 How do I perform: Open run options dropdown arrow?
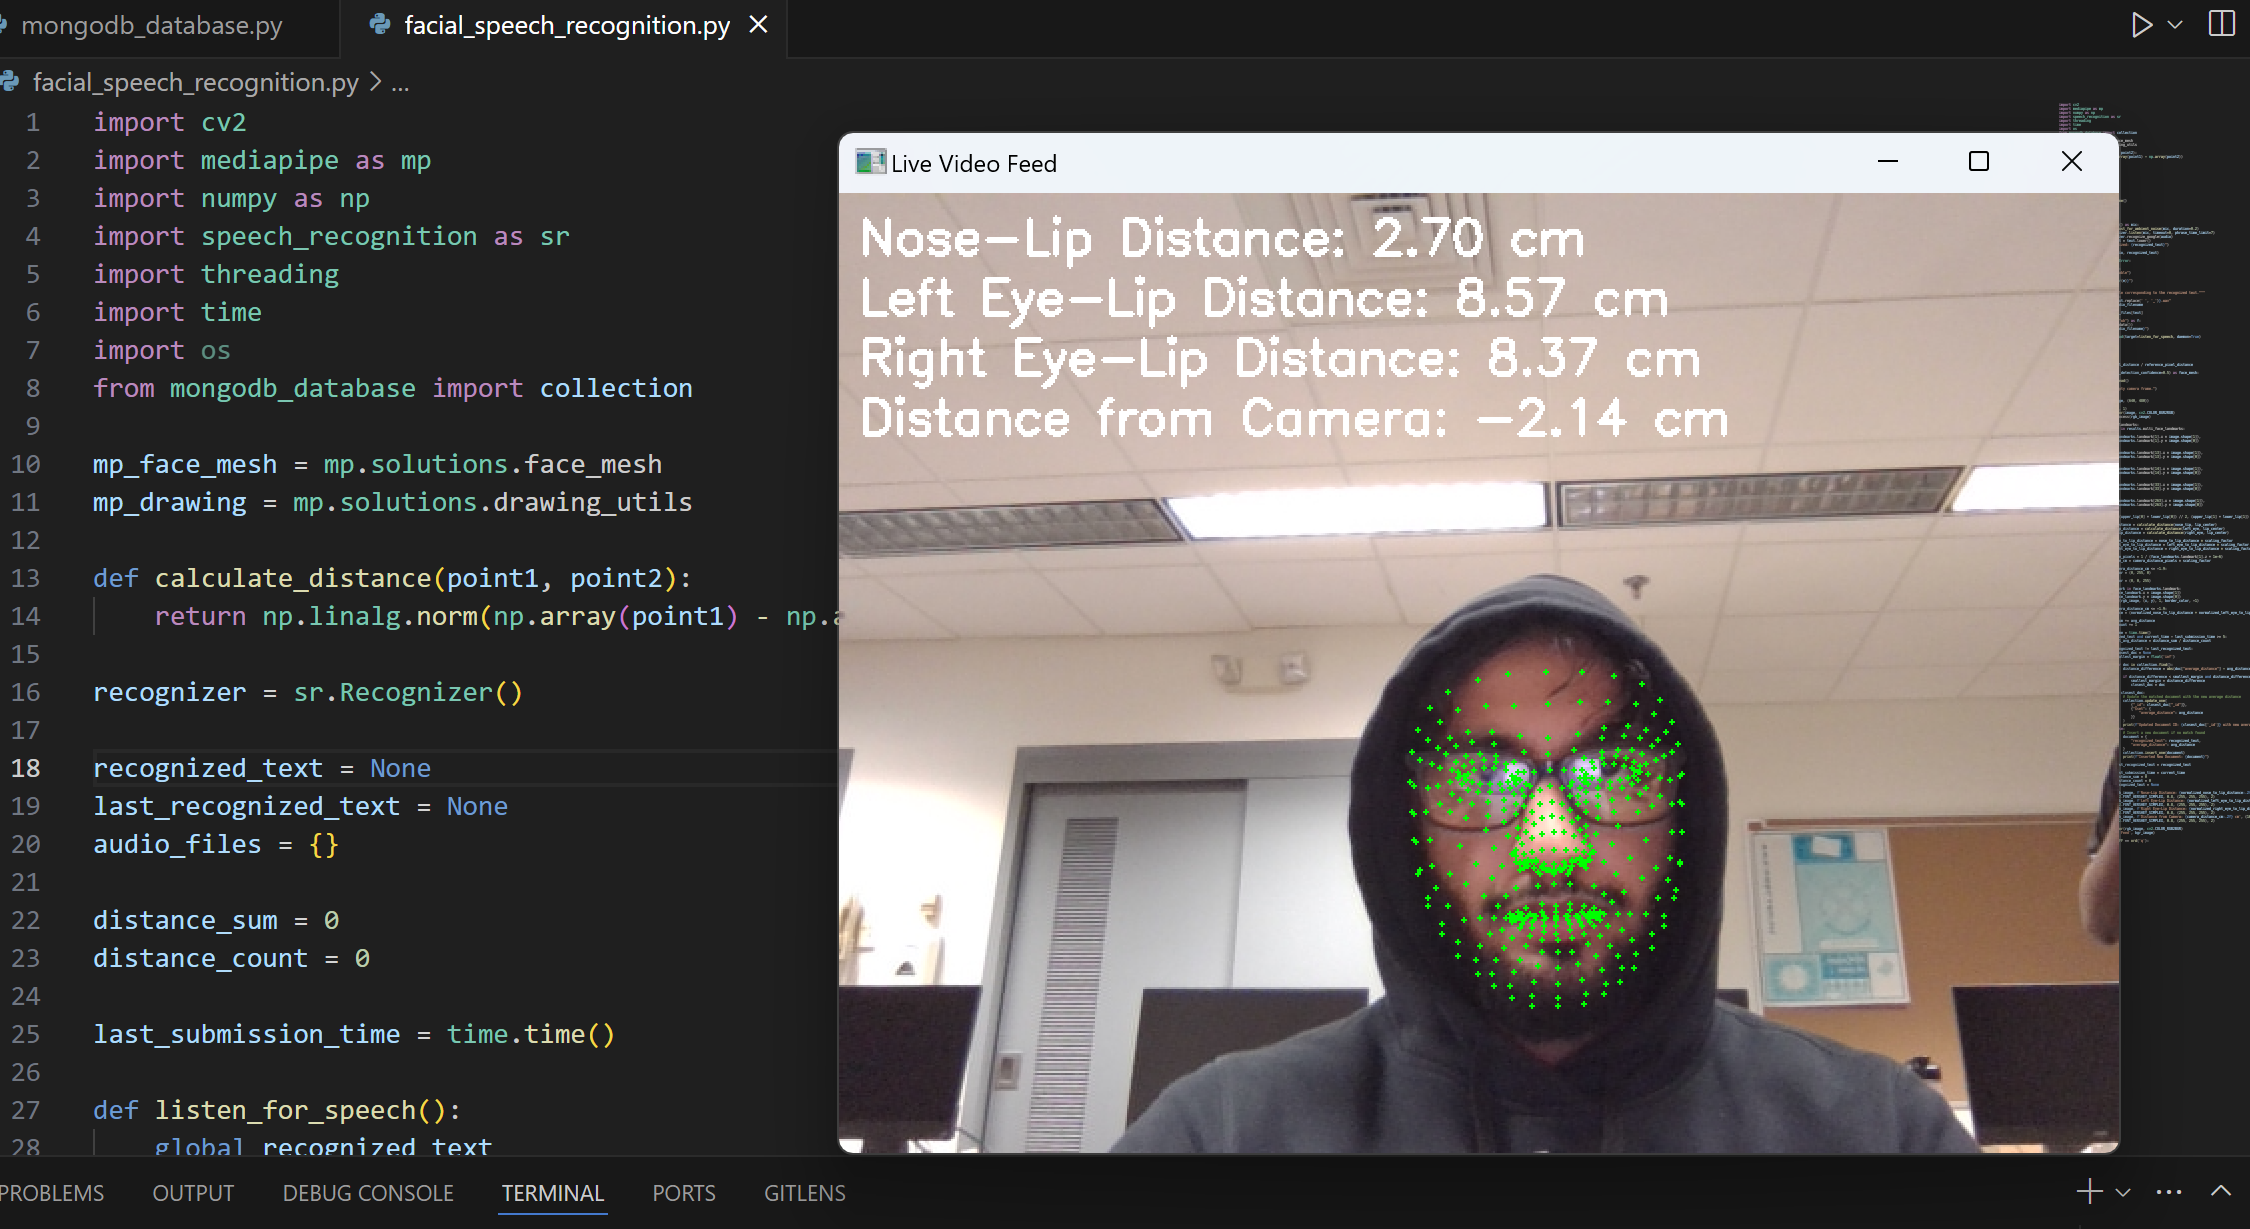(x=2175, y=25)
